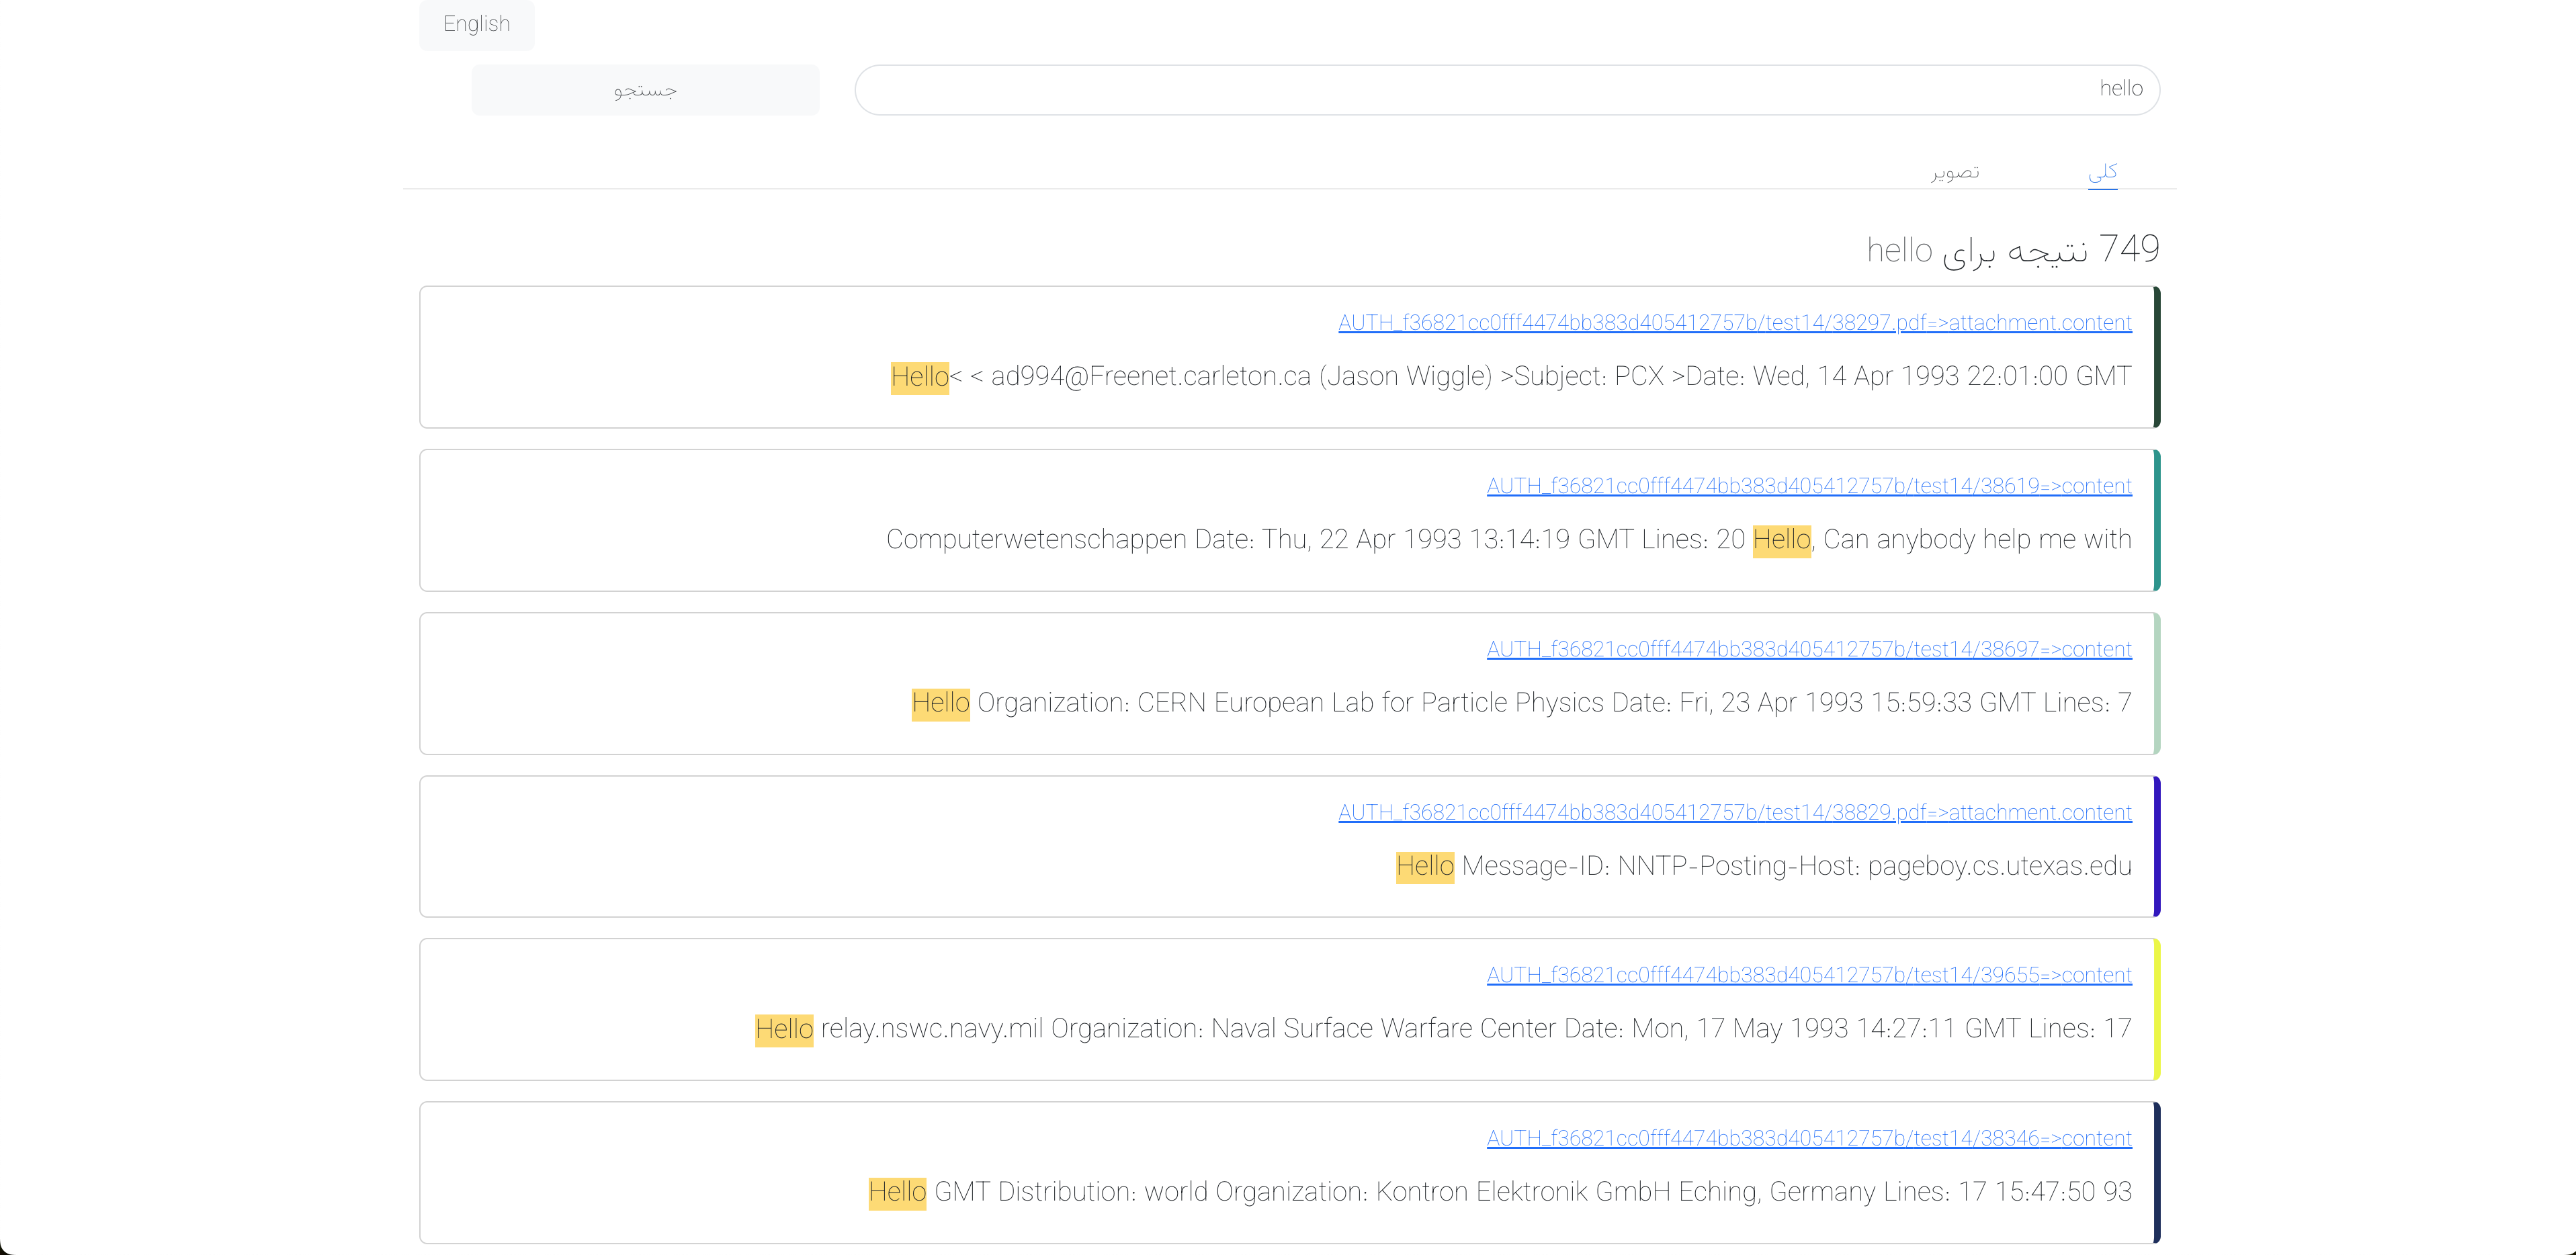Select the کلی general tab

(2102, 172)
